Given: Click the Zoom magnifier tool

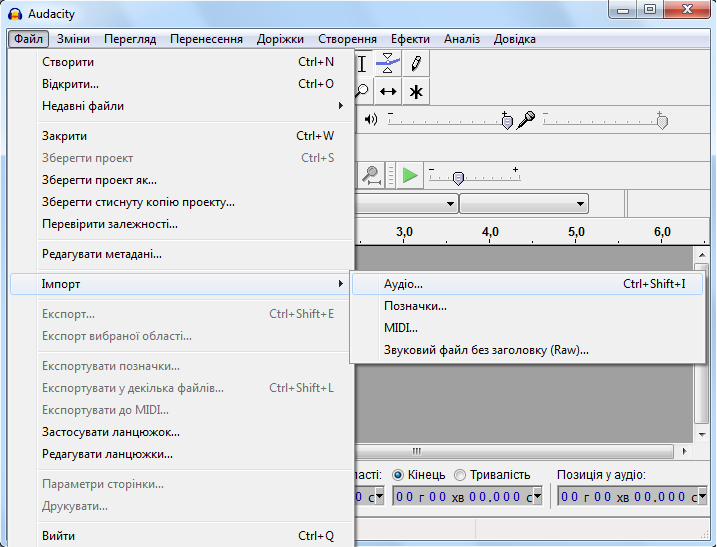Looking at the screenshot, I should [x=362, y=91].
